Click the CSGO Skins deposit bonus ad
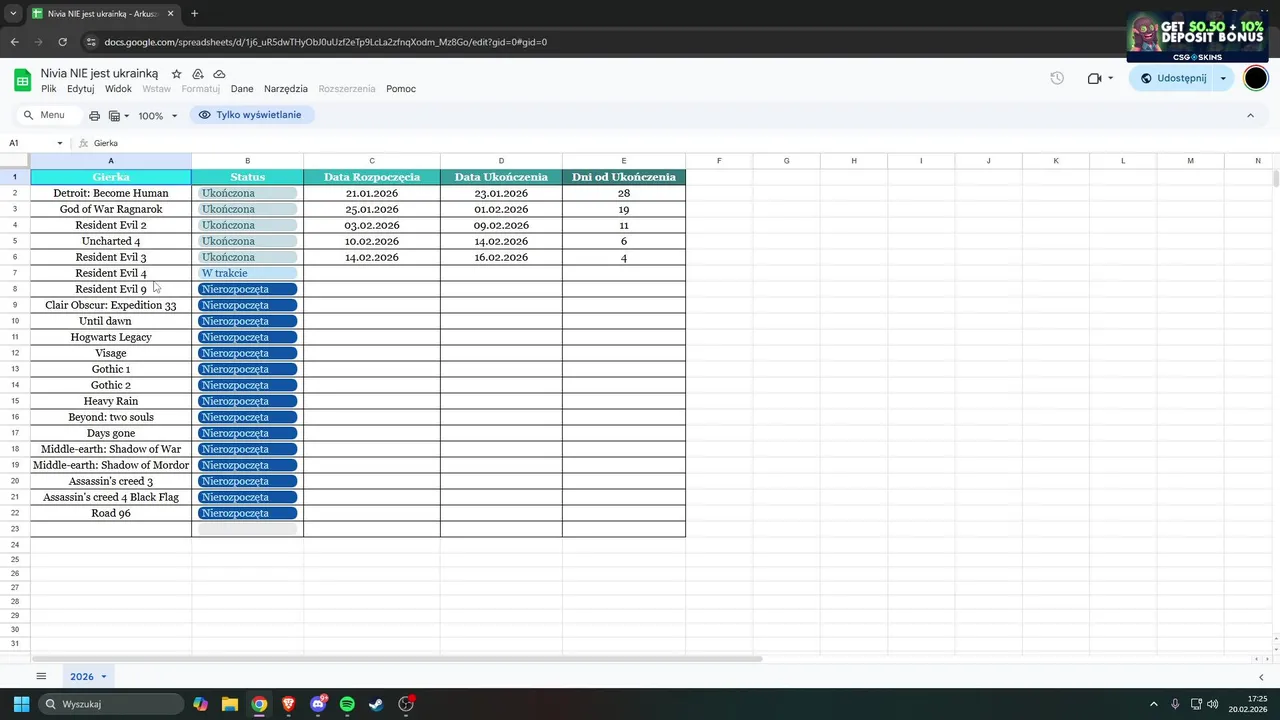 (x=1198, y=37)
